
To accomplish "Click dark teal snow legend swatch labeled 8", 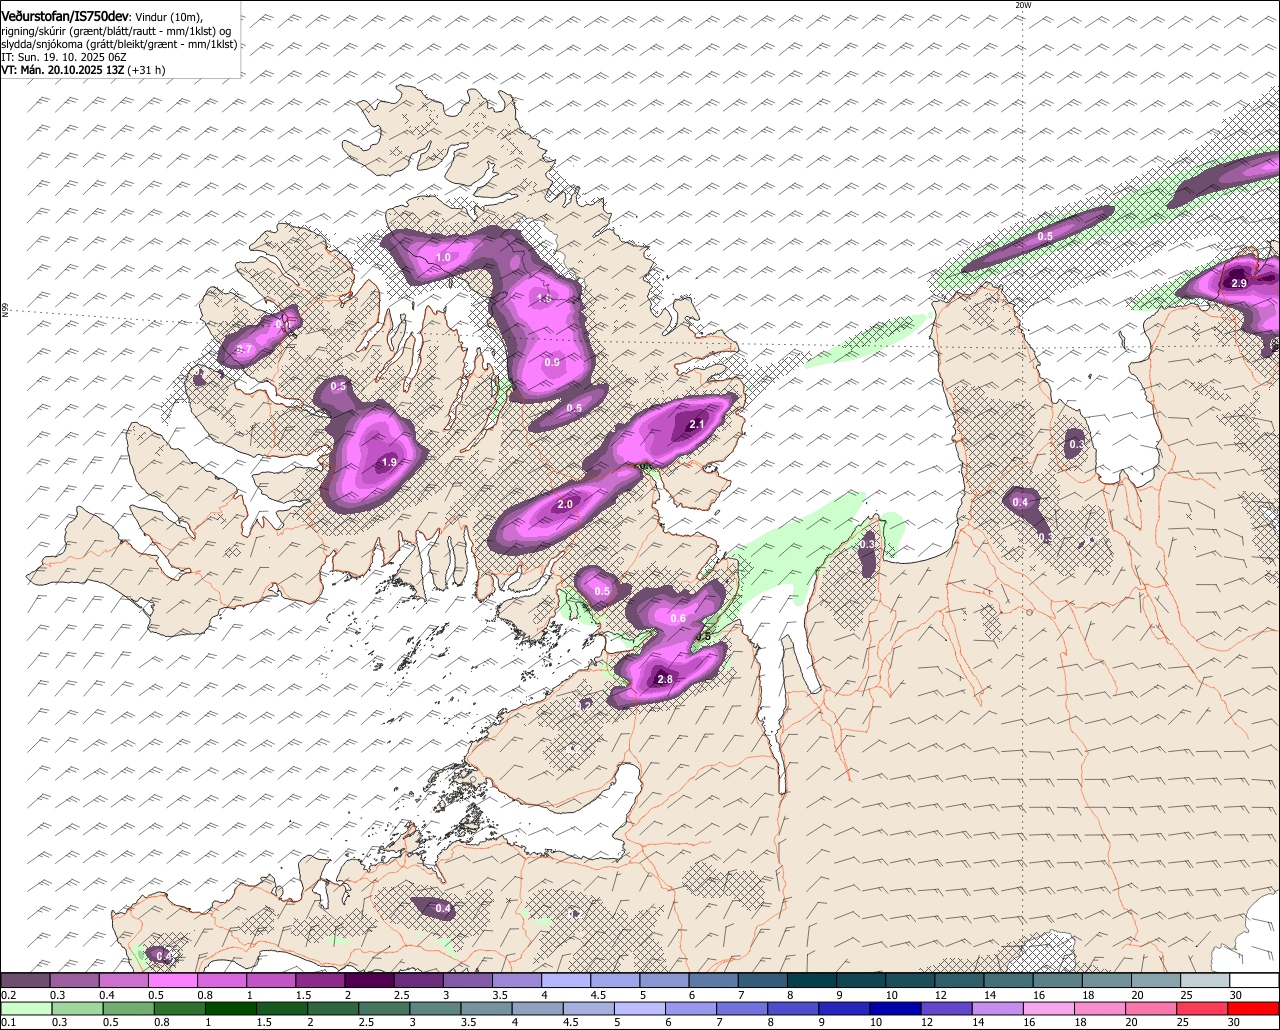I will (x=812, y=980).
